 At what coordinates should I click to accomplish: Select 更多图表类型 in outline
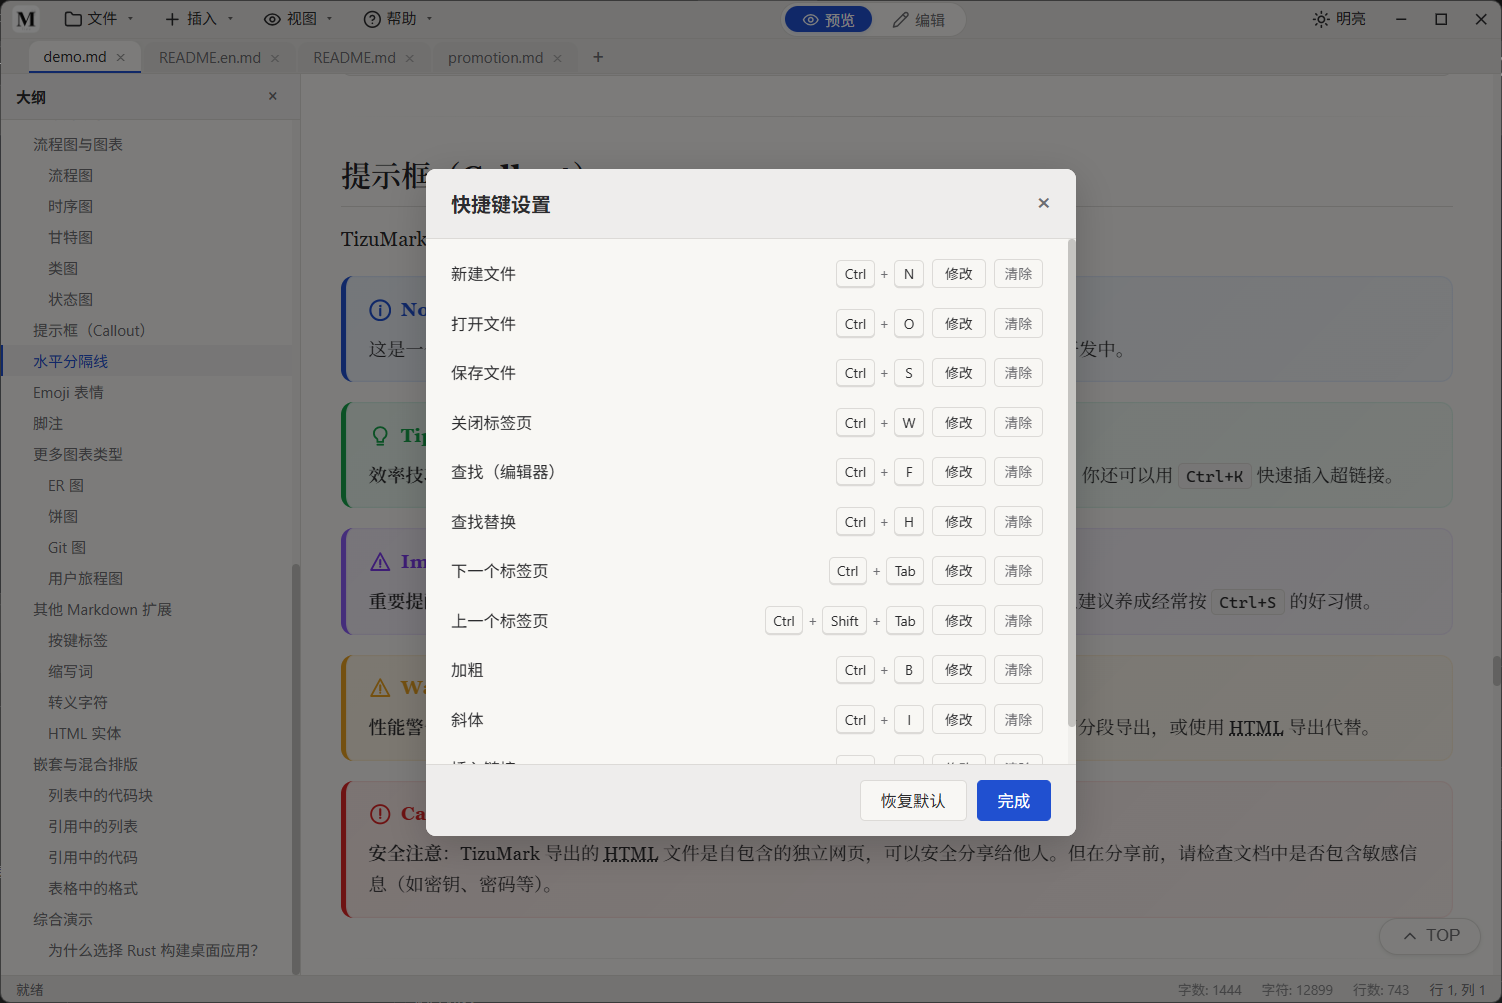click(78, 454)
